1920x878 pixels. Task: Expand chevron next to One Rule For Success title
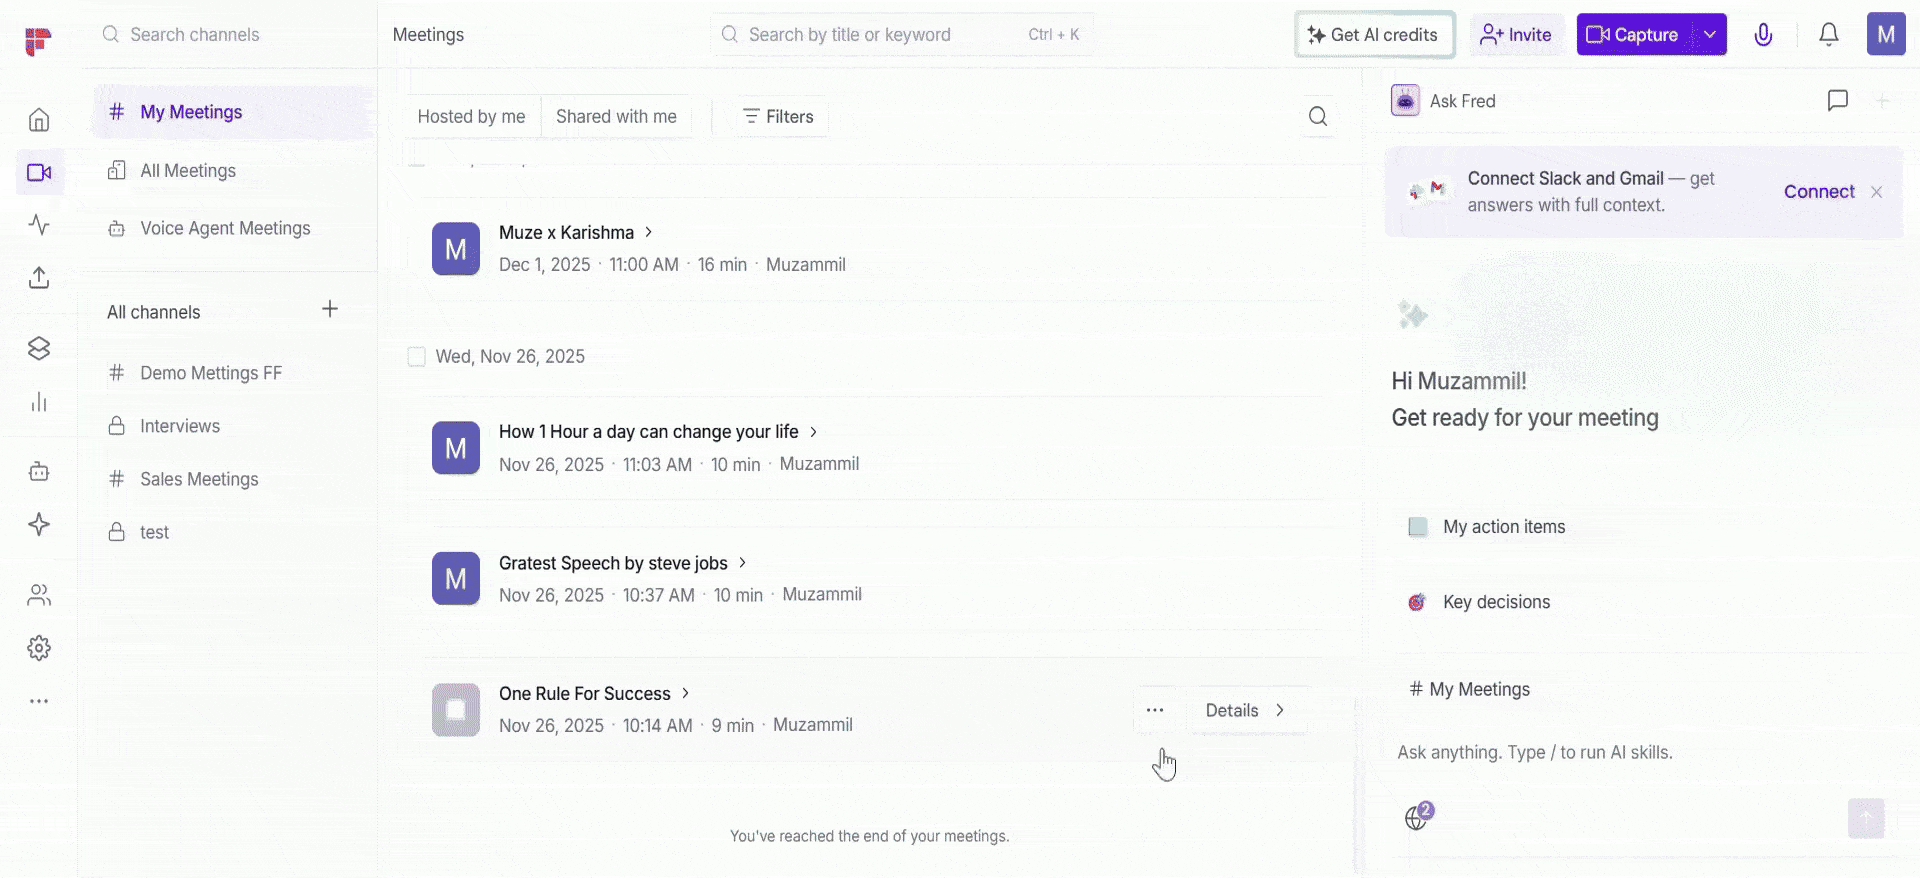[685, 693]
